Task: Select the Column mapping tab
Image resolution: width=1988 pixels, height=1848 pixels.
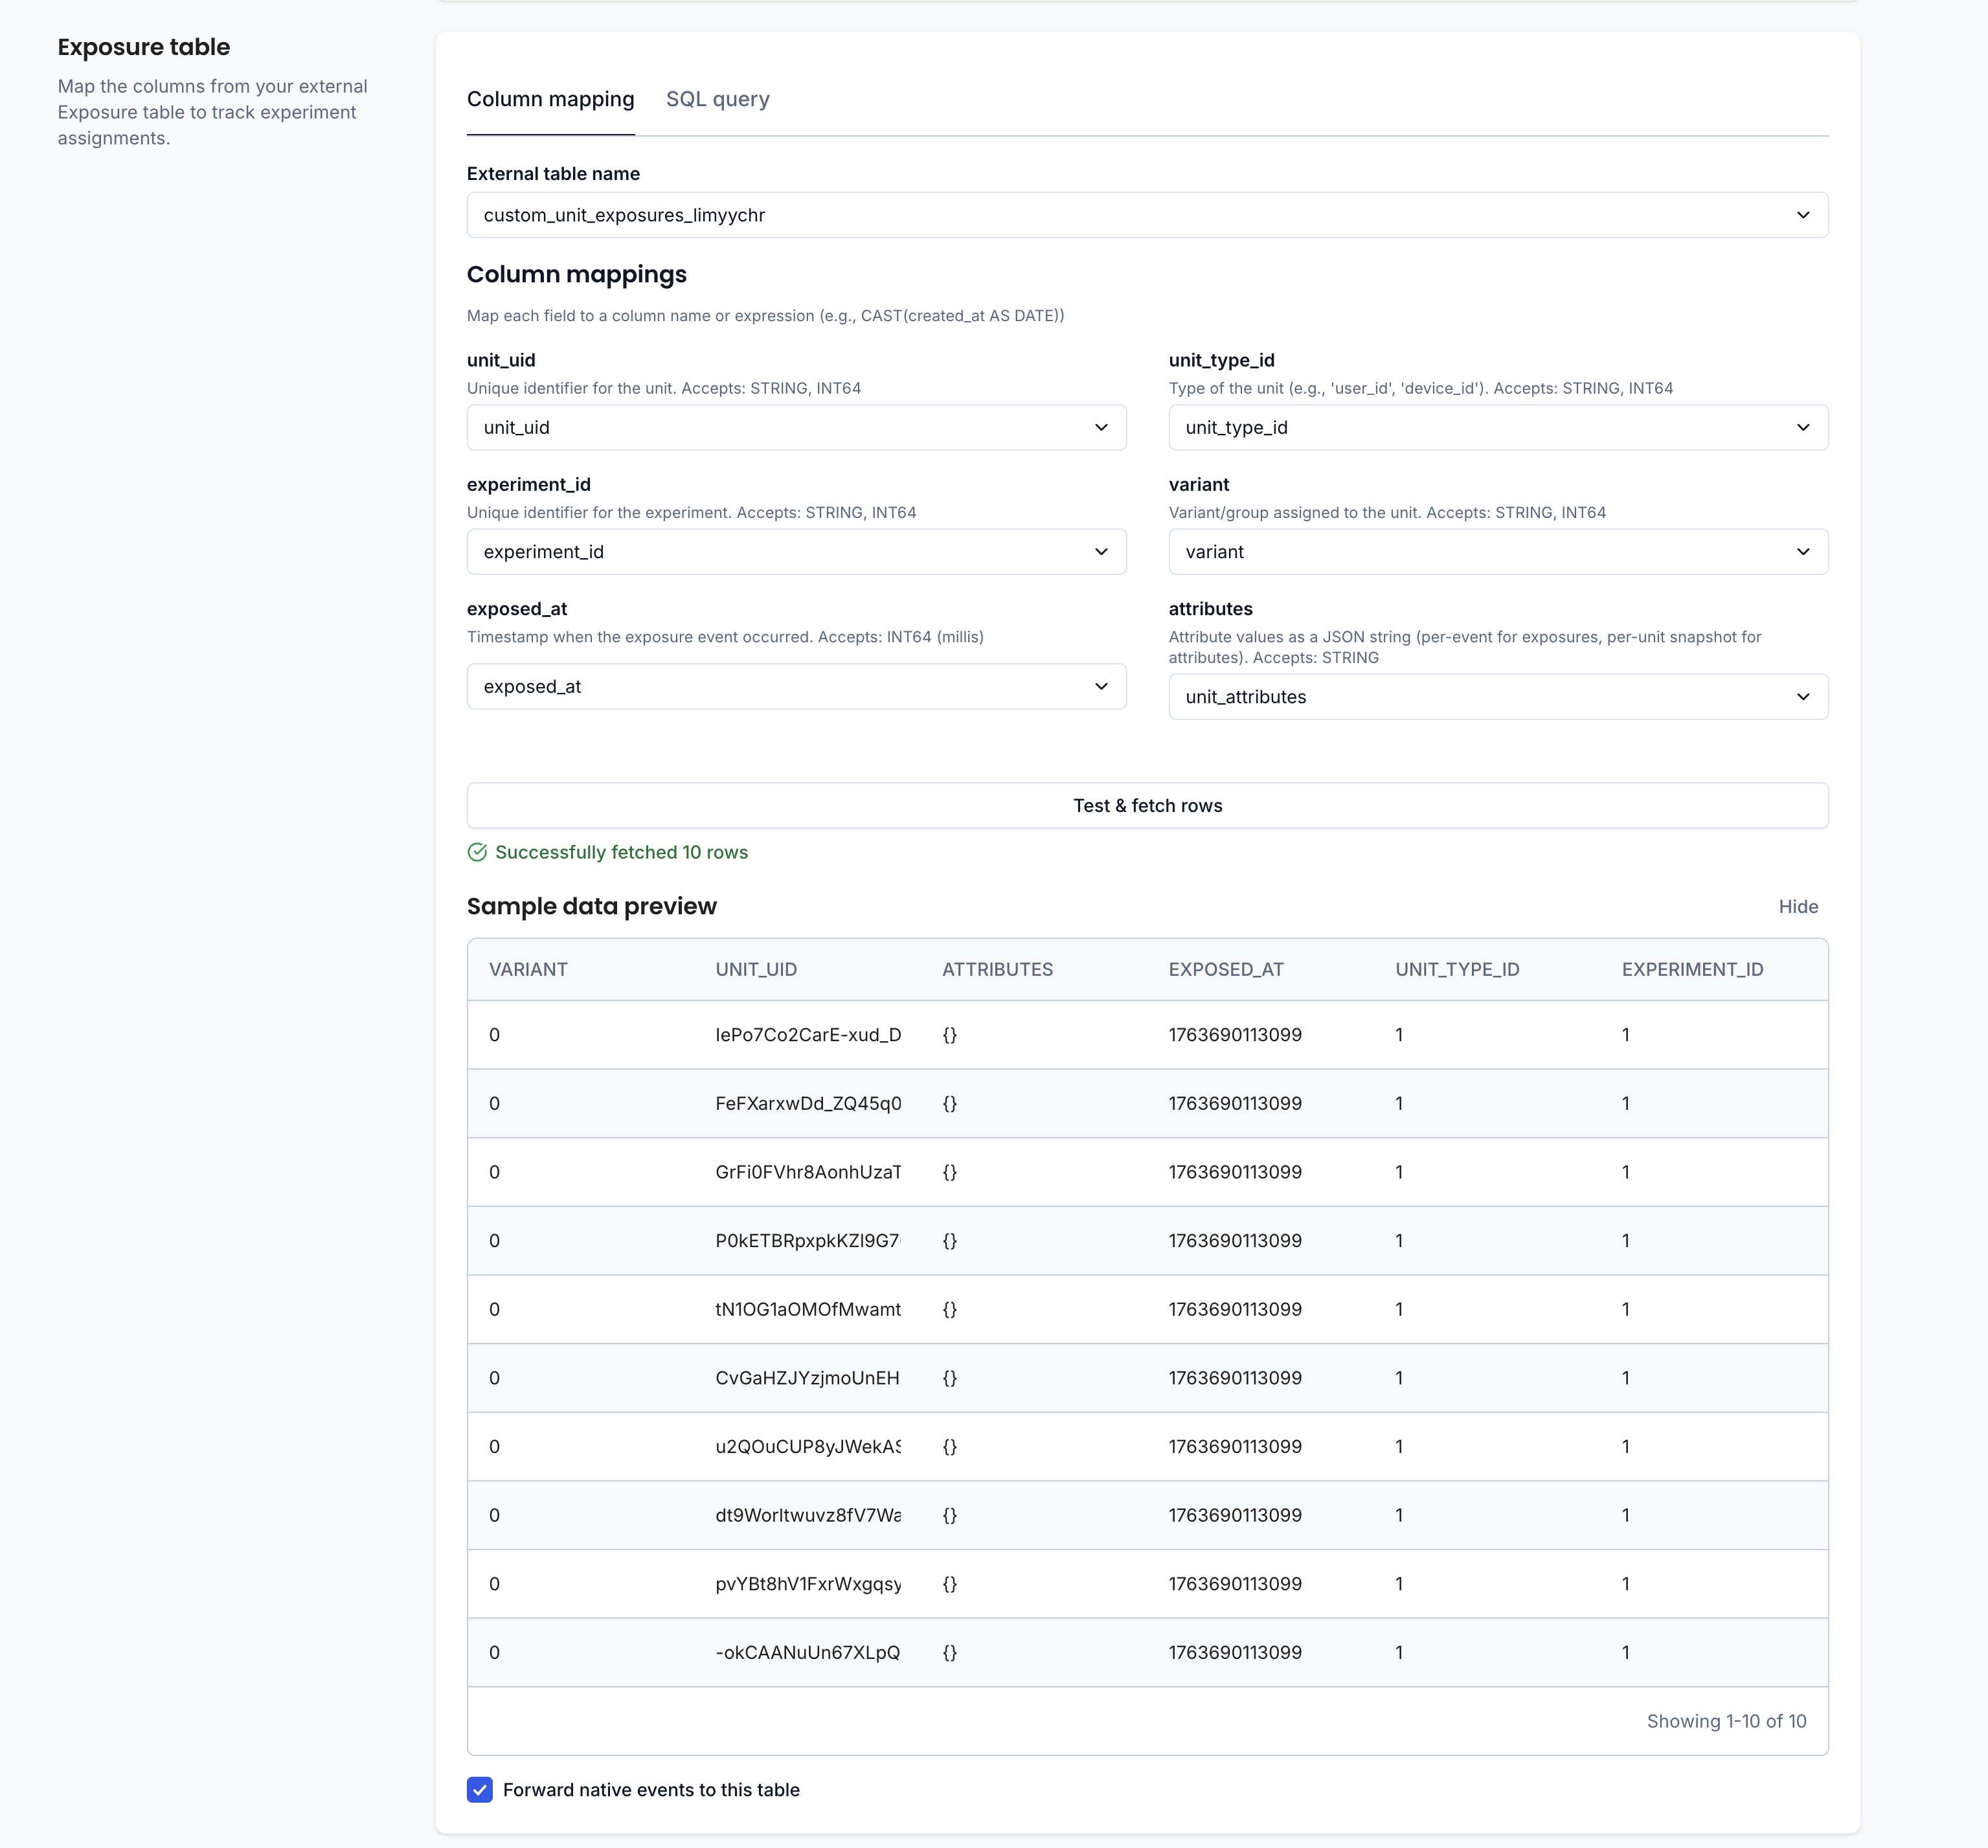Action: [x=550, y=99]
